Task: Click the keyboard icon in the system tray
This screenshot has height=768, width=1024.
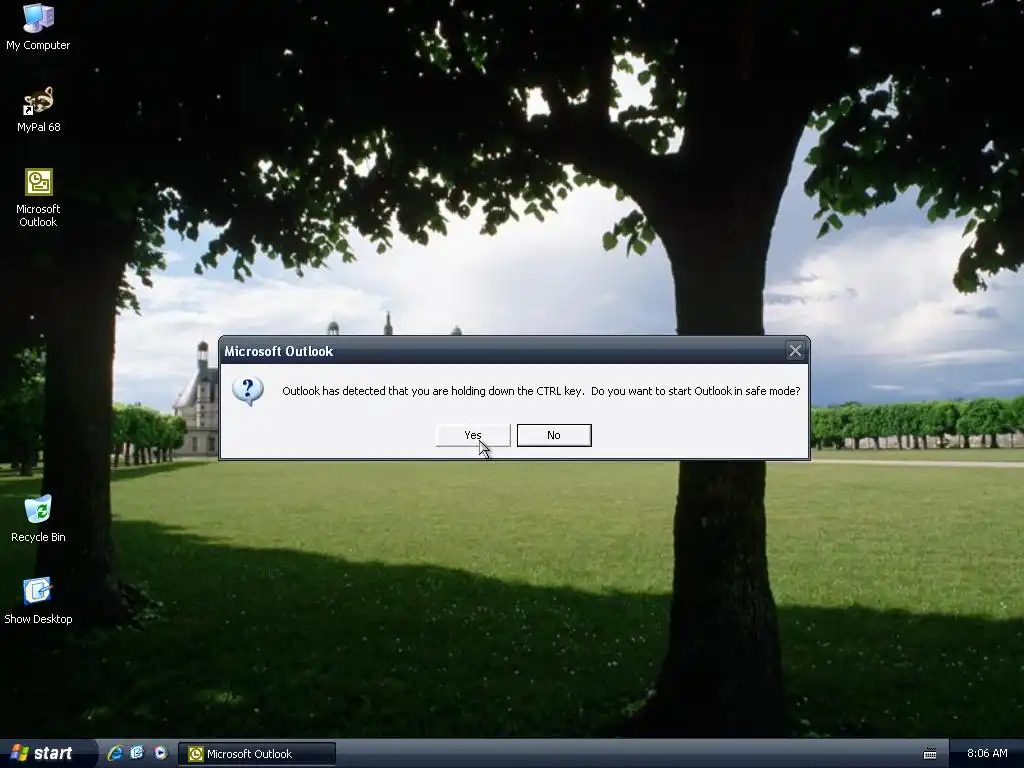Action: point(930,754)
